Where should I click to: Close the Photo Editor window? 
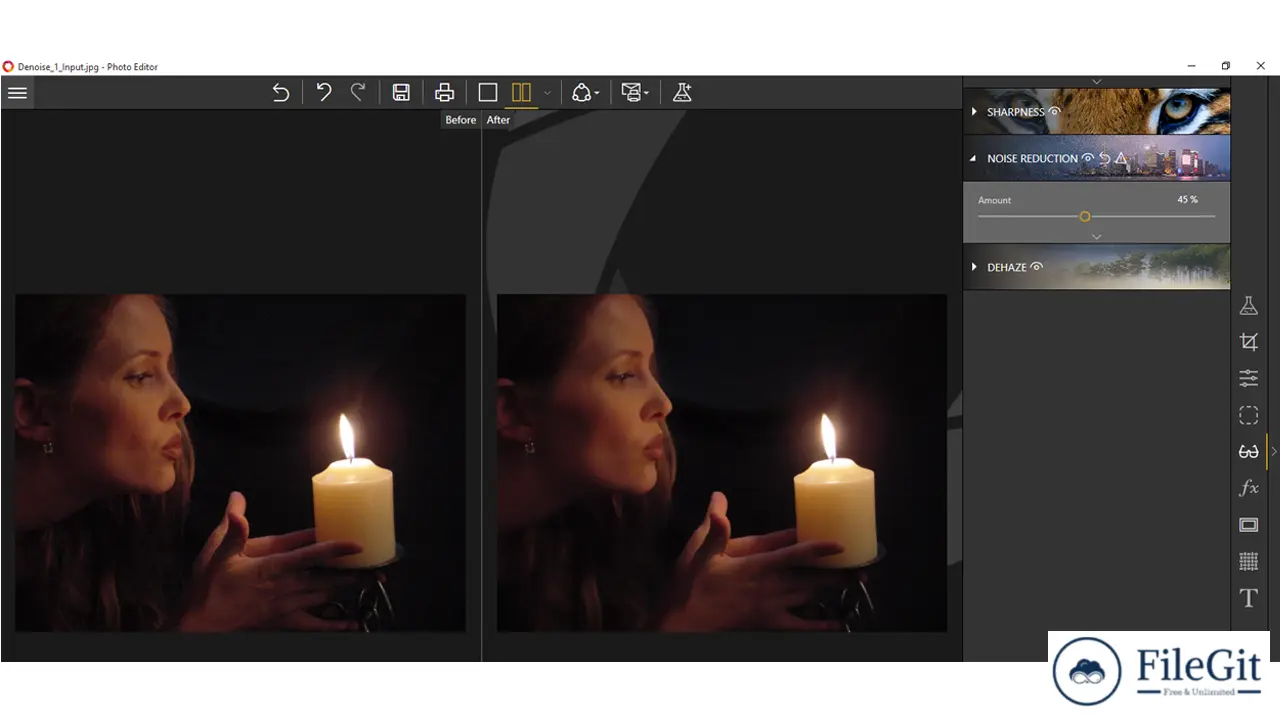pos(1261,66)
